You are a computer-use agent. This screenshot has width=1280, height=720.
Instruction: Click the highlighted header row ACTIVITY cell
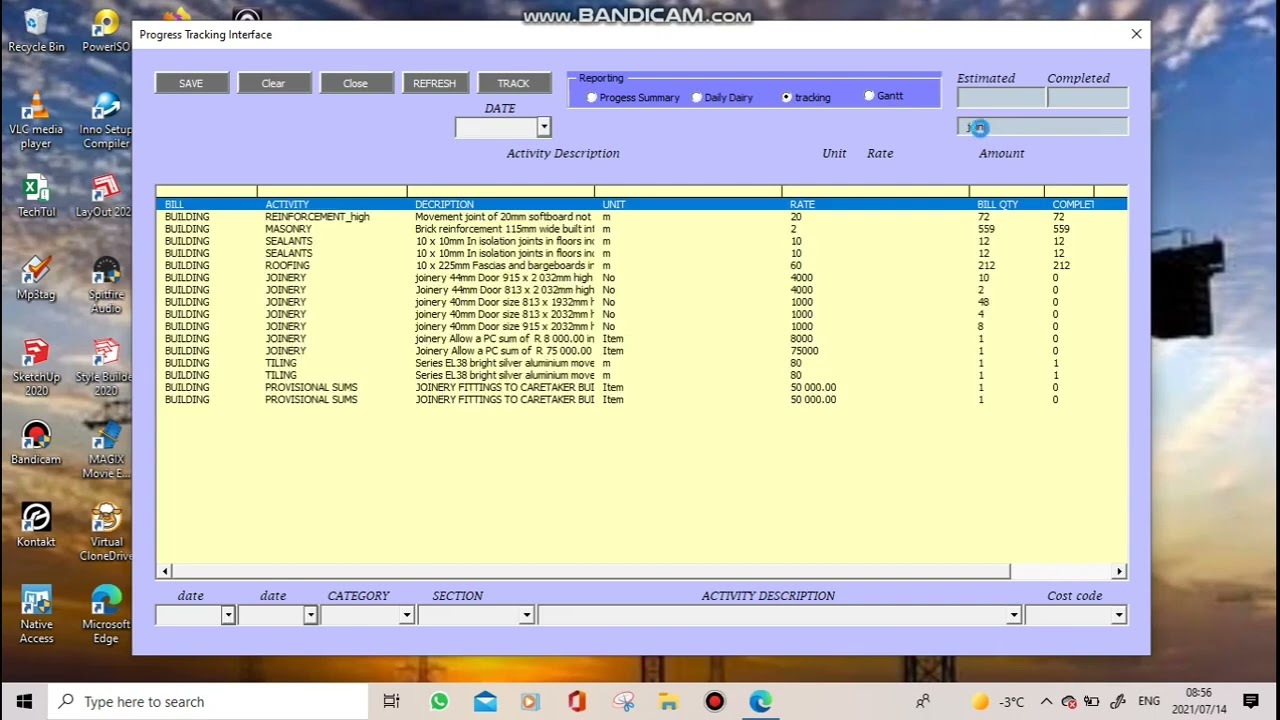(x=287, y=204)
